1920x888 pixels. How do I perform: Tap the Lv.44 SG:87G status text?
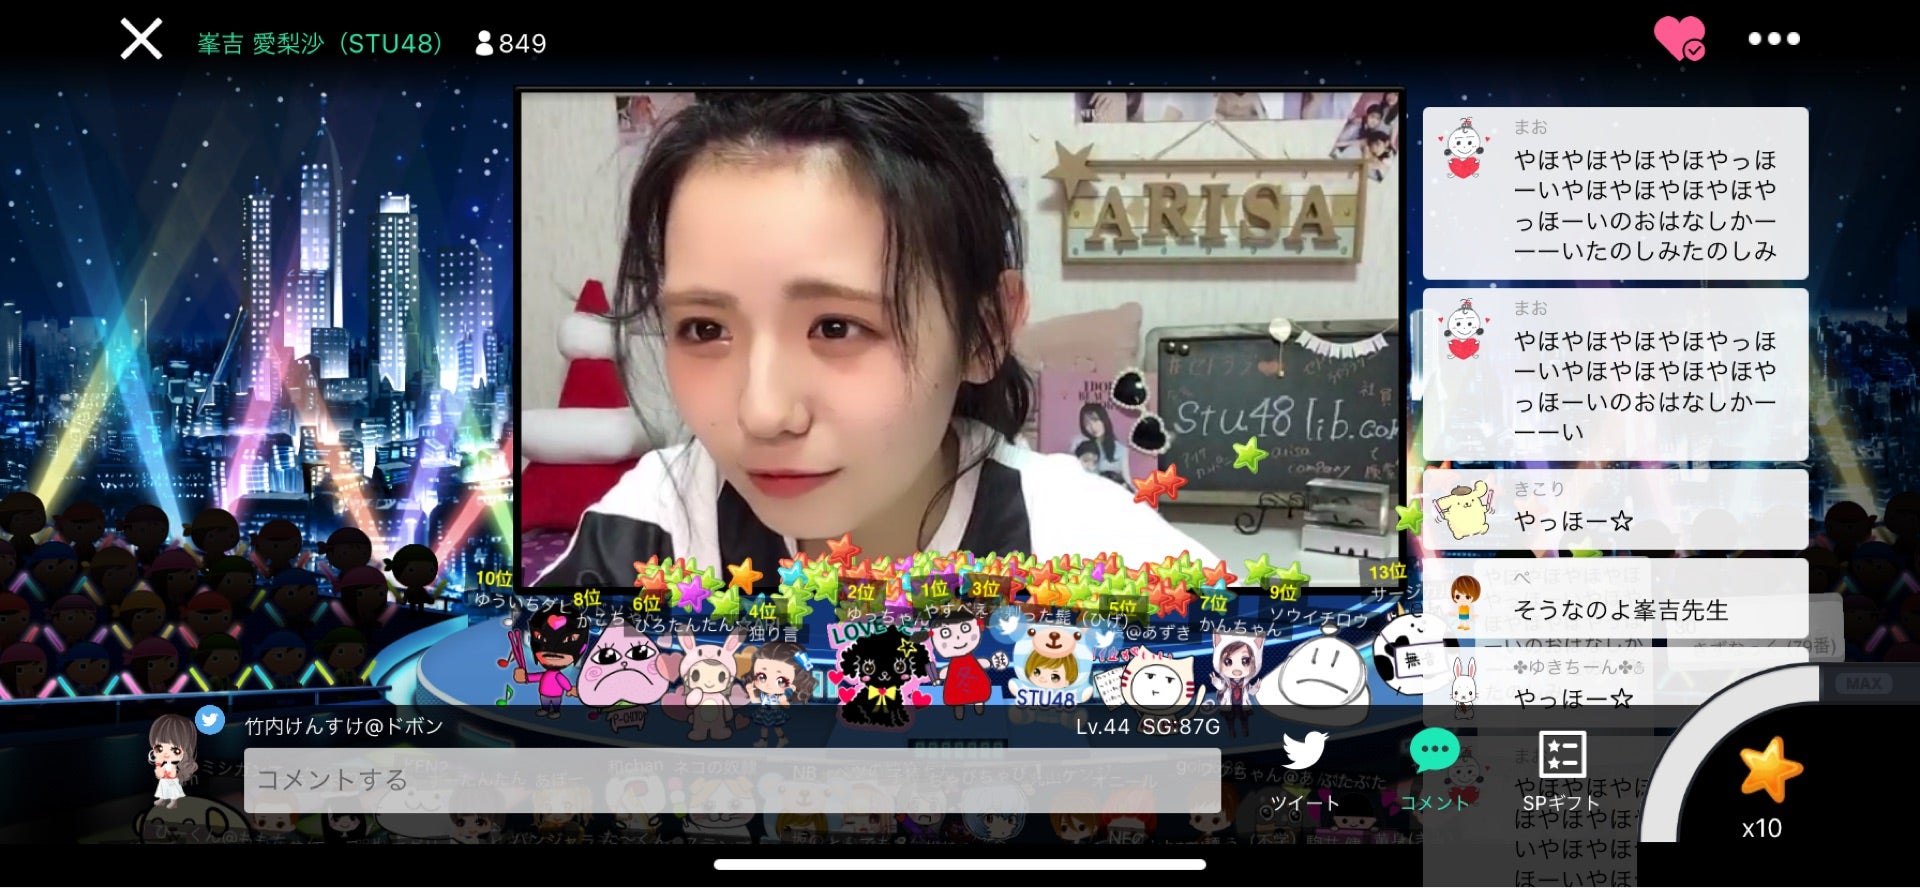(1148, 727)
